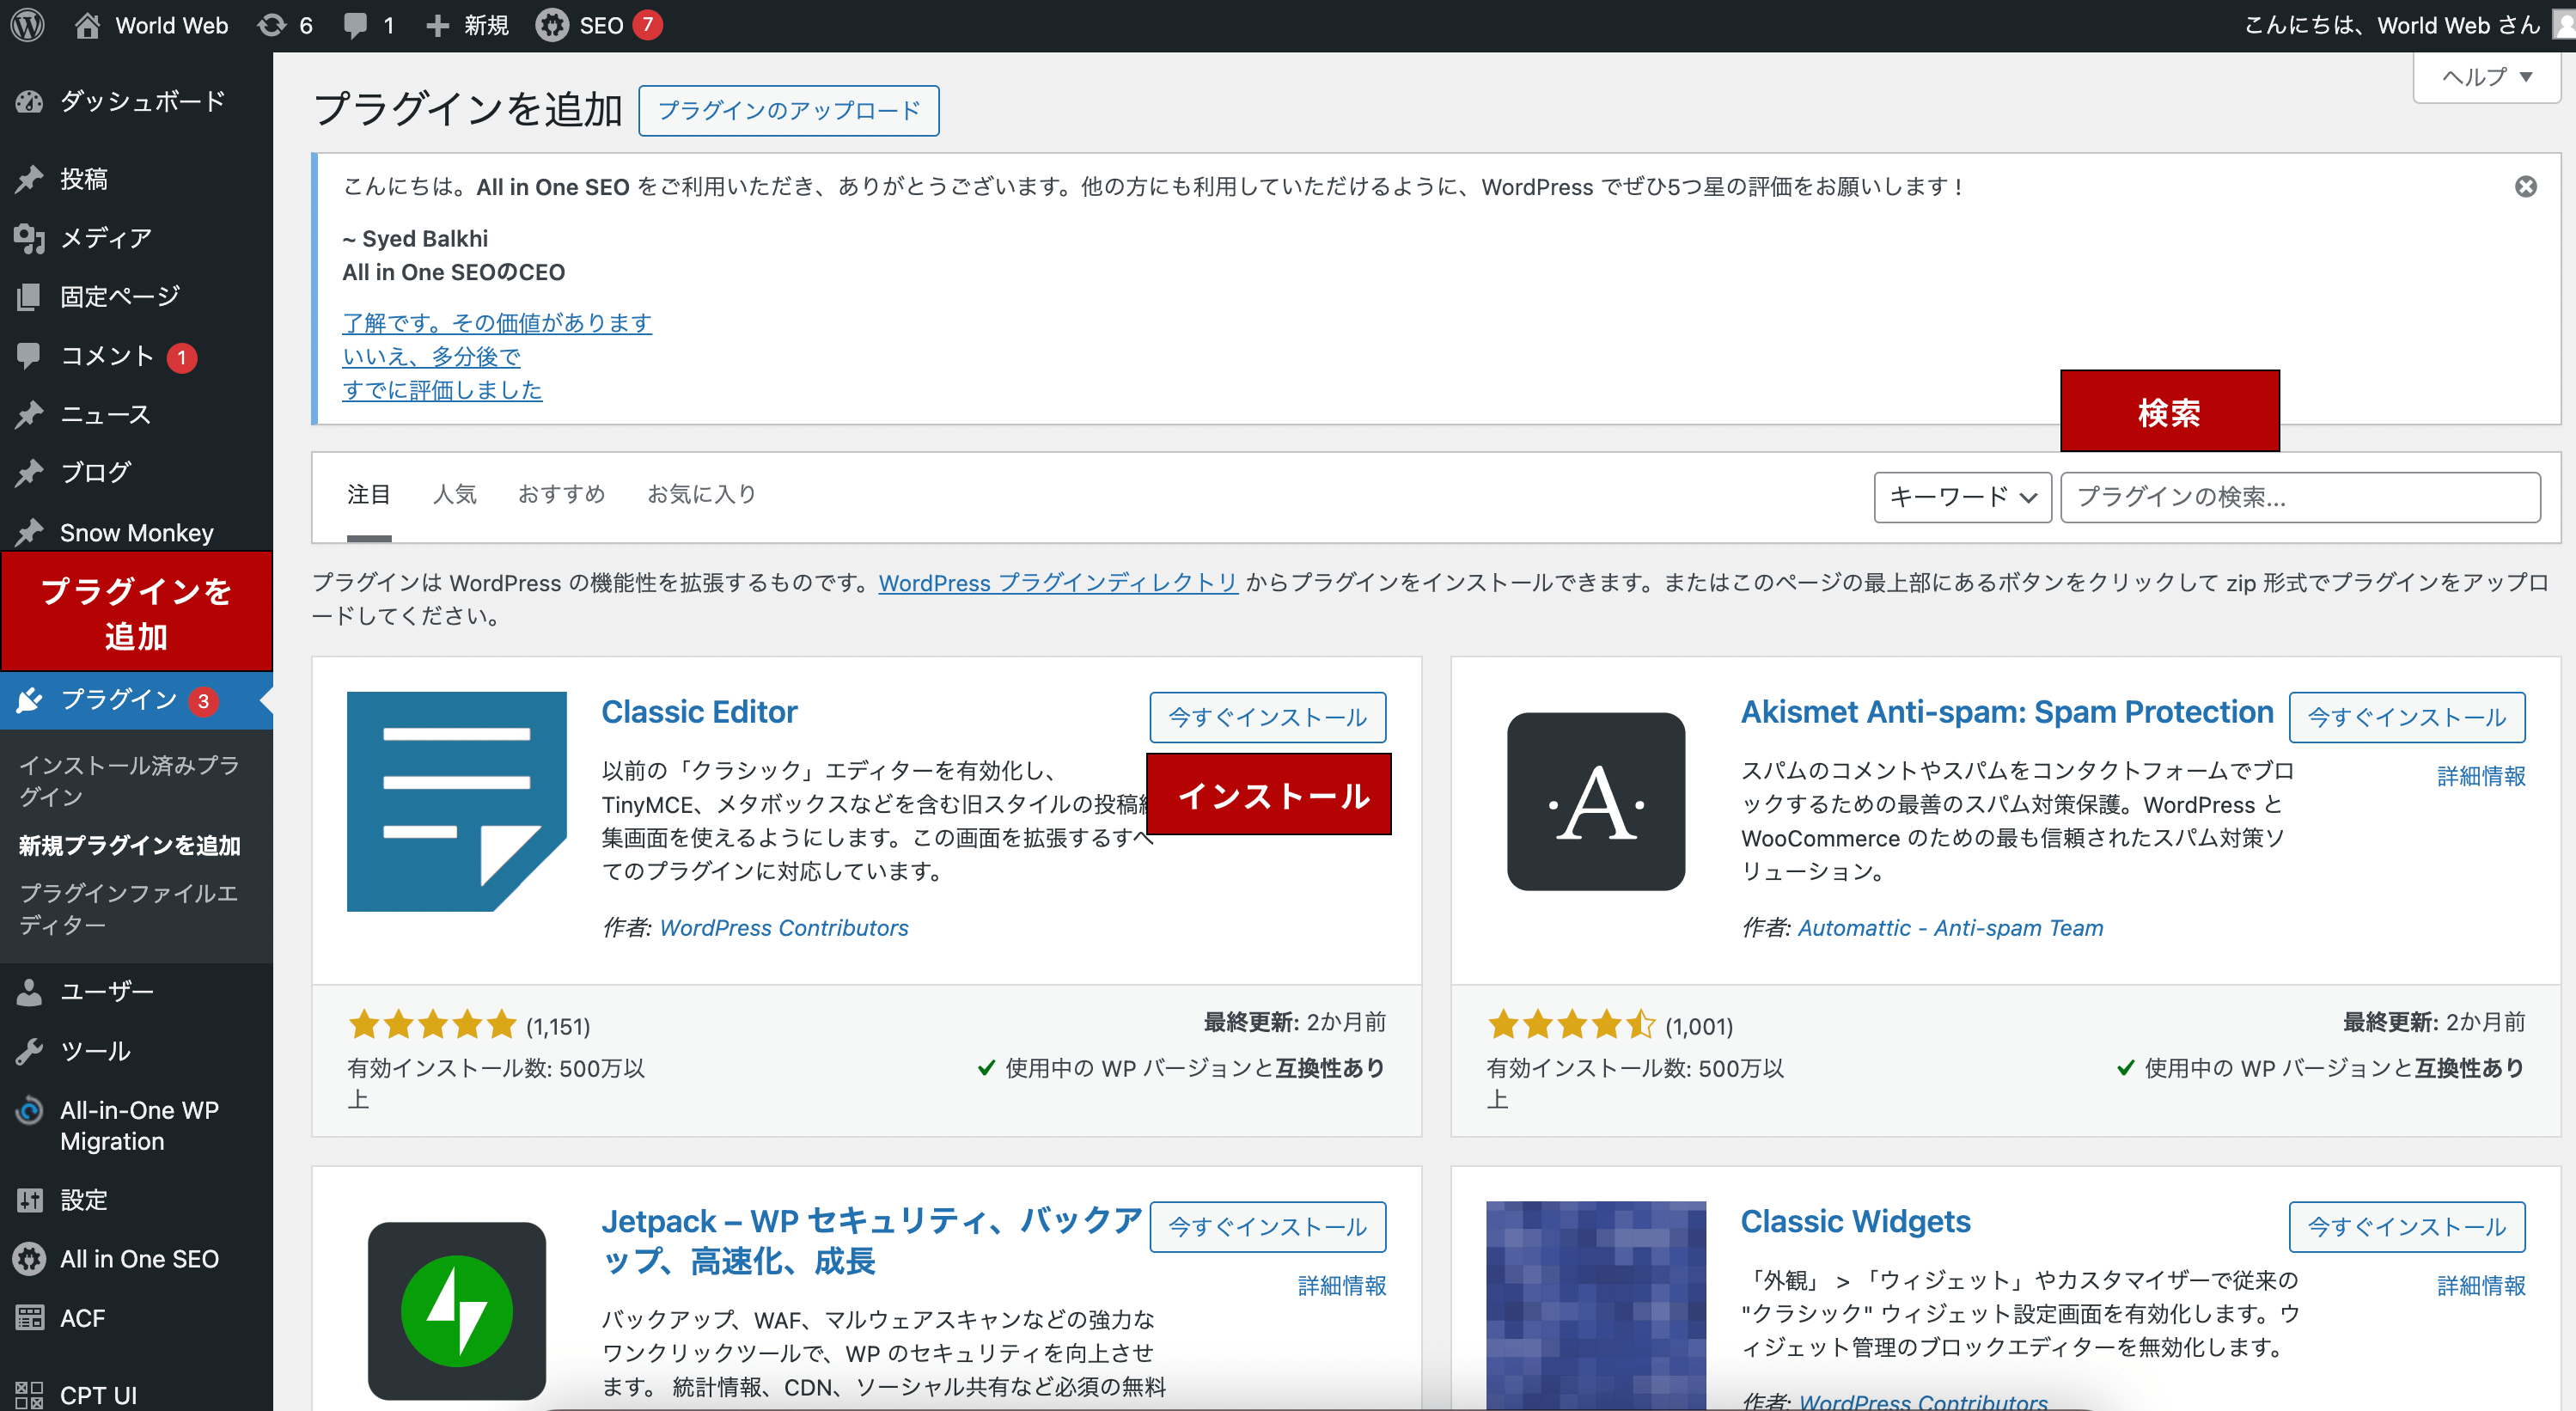Click the いいえ、多分後で link
Image resolution: width=2576 pixels, height=1411 pixels.
[x=432, y=356]
